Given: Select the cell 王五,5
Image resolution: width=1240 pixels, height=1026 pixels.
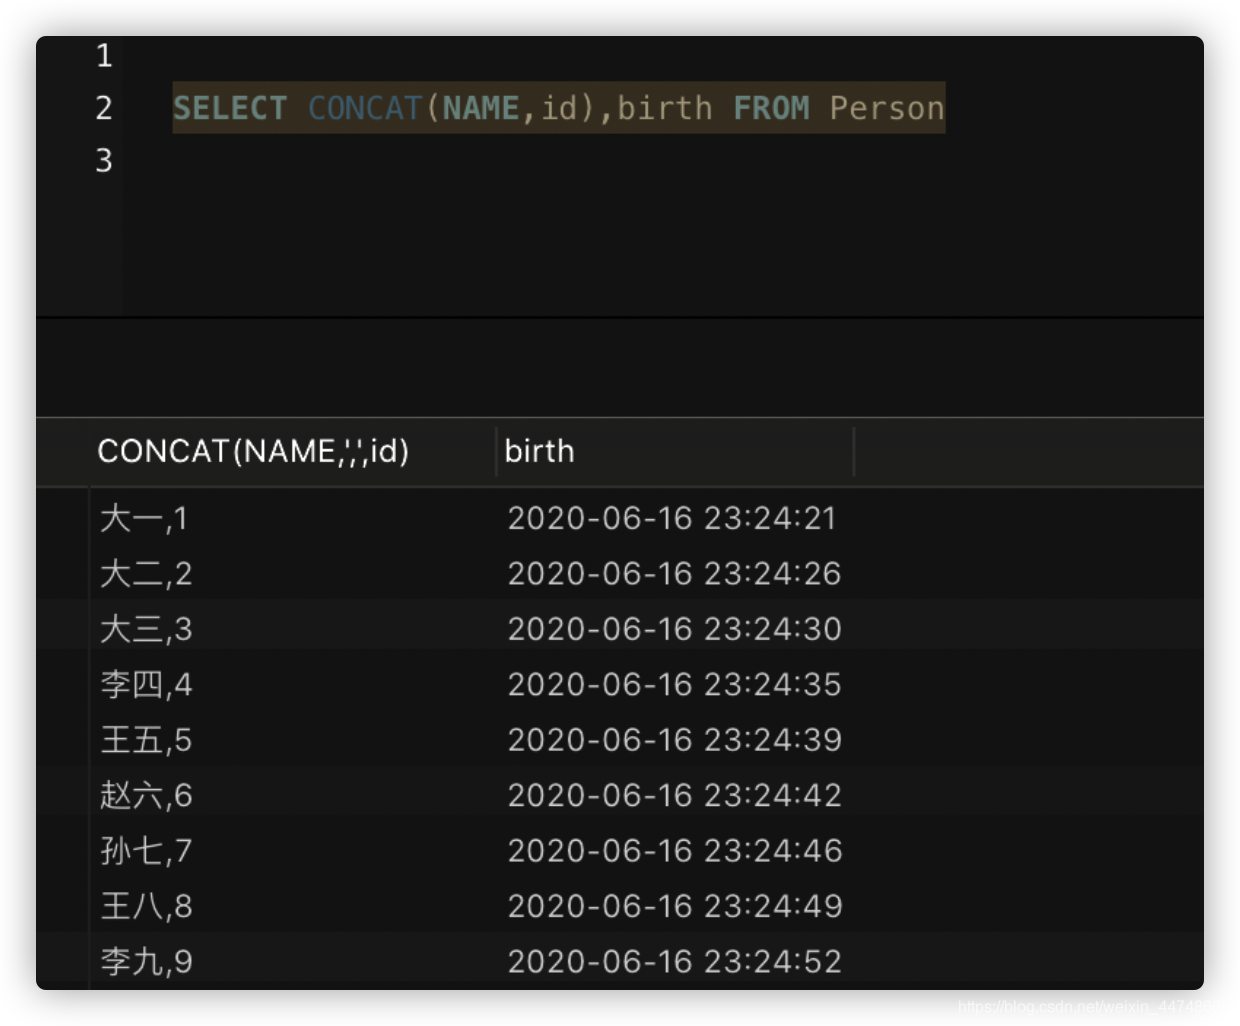Looking at the screenshot, I should [146, 740].
